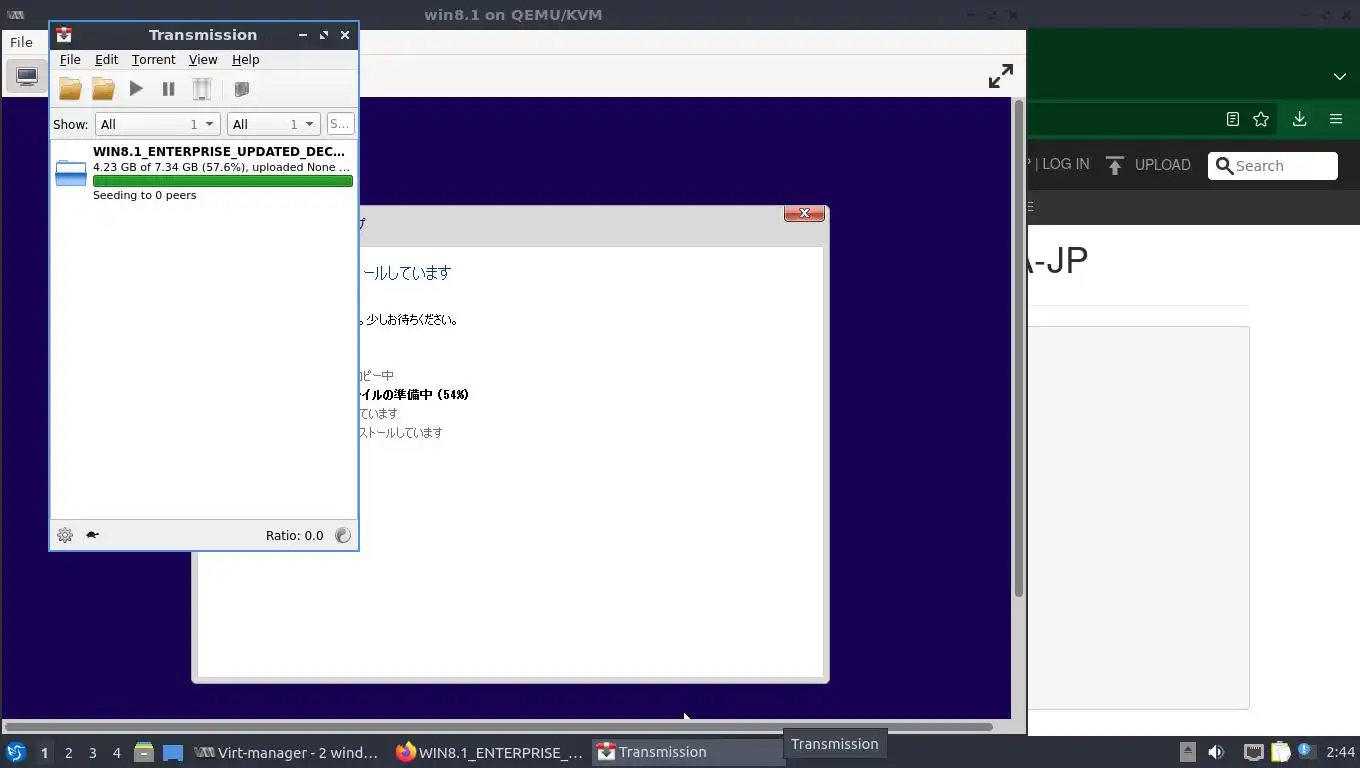This screenshot has height=768, width=1360.
Task: Click the VM console horizontal scrollbar
Action: tap(498, 727)
